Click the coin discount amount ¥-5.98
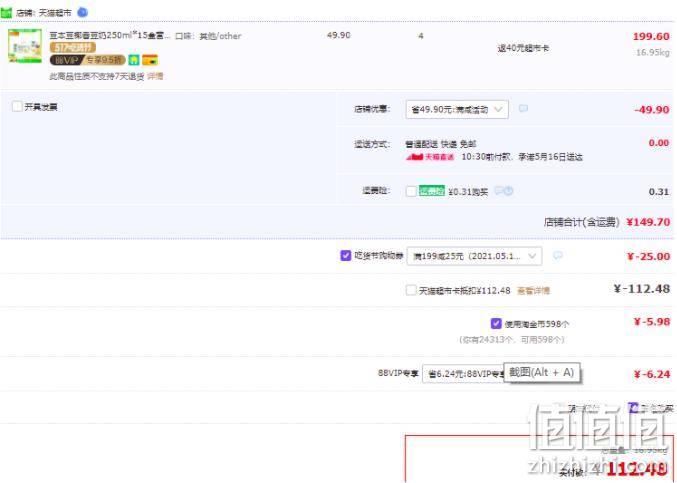 point(652,322)
